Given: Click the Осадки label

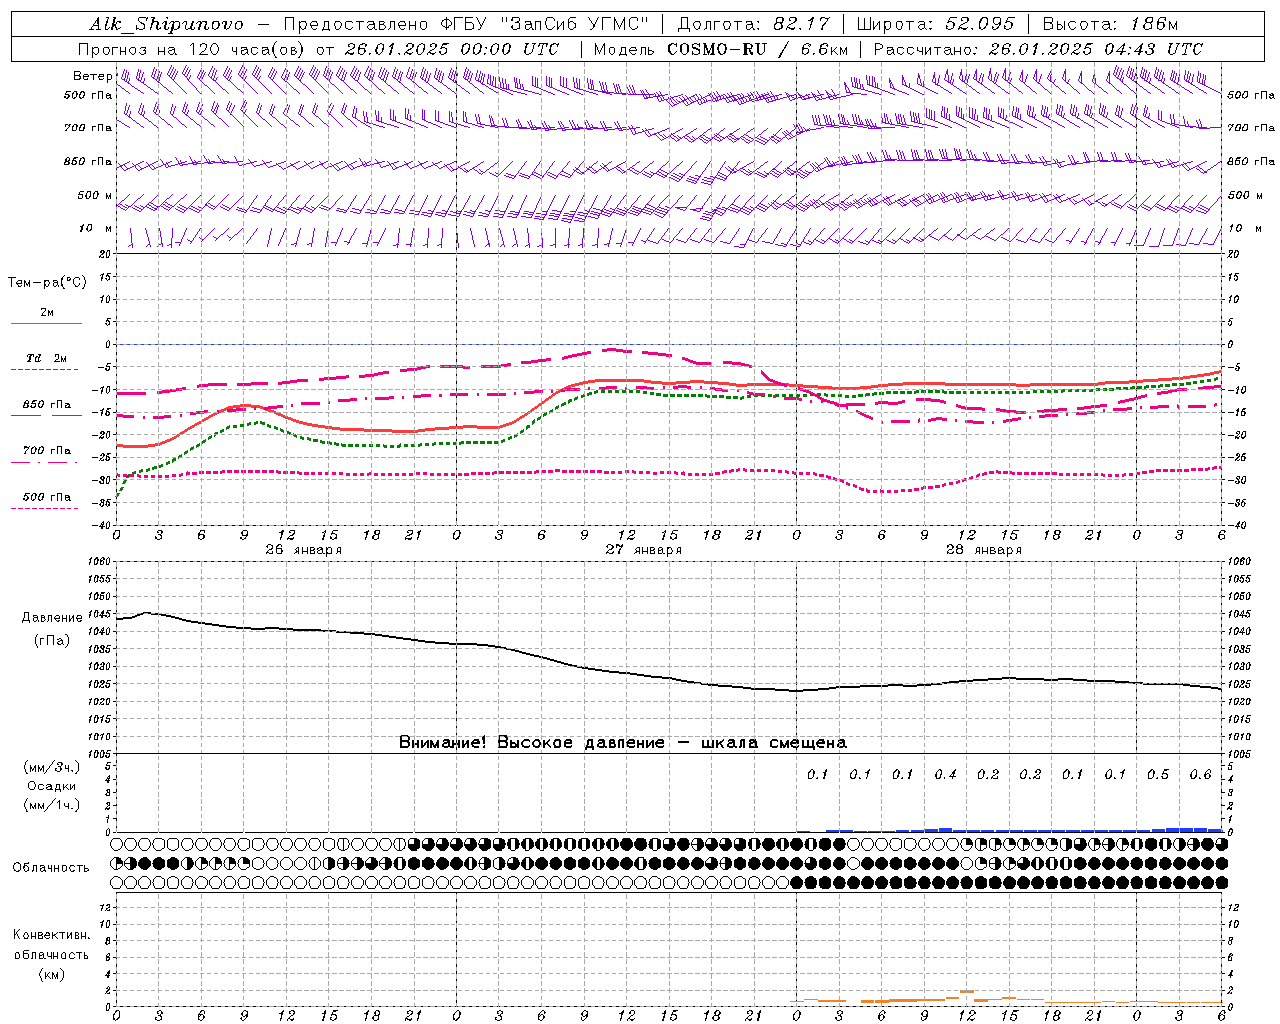Looking at the screenshot, I should point(51,786).
